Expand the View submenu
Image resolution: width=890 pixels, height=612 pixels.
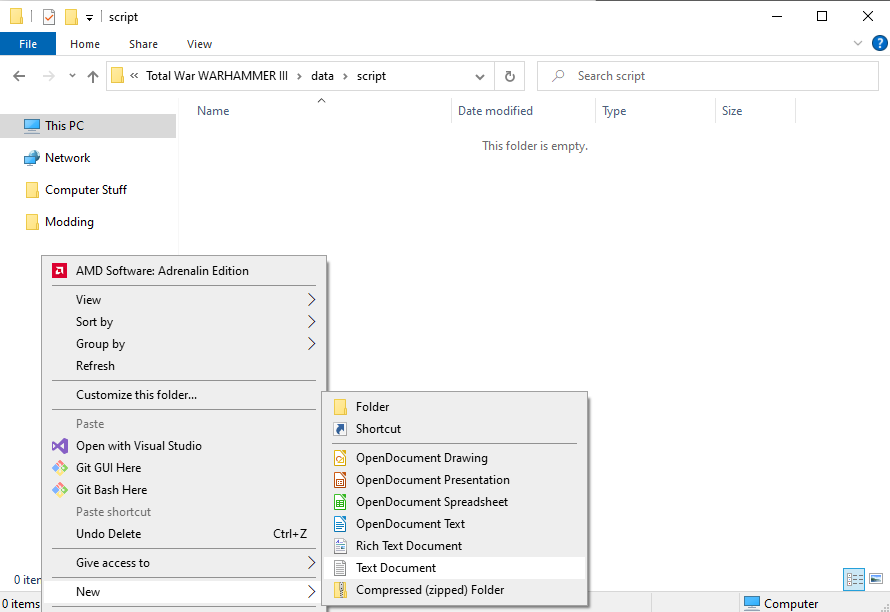(184, 300)
